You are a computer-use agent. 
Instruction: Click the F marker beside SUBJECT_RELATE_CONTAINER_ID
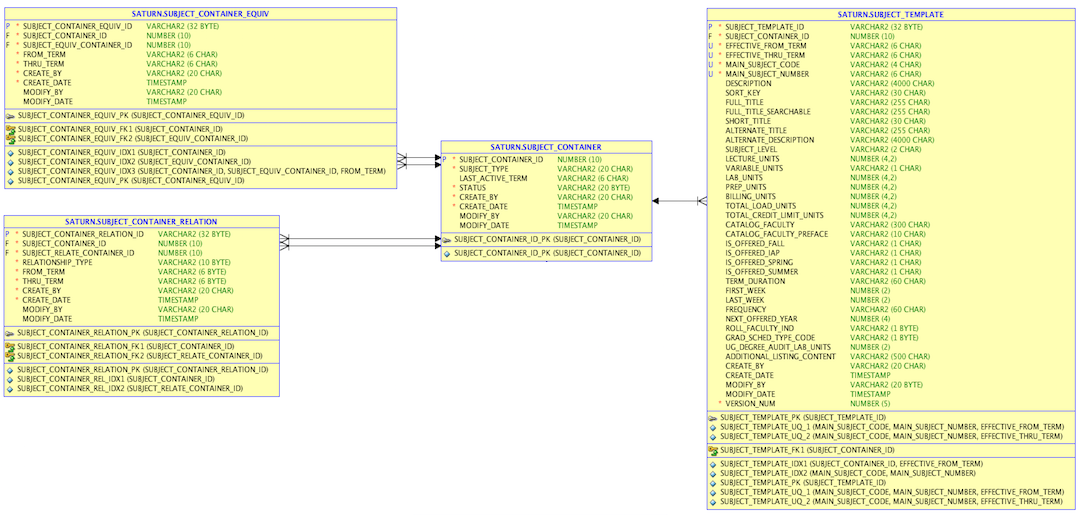click(x=8, y=253)
